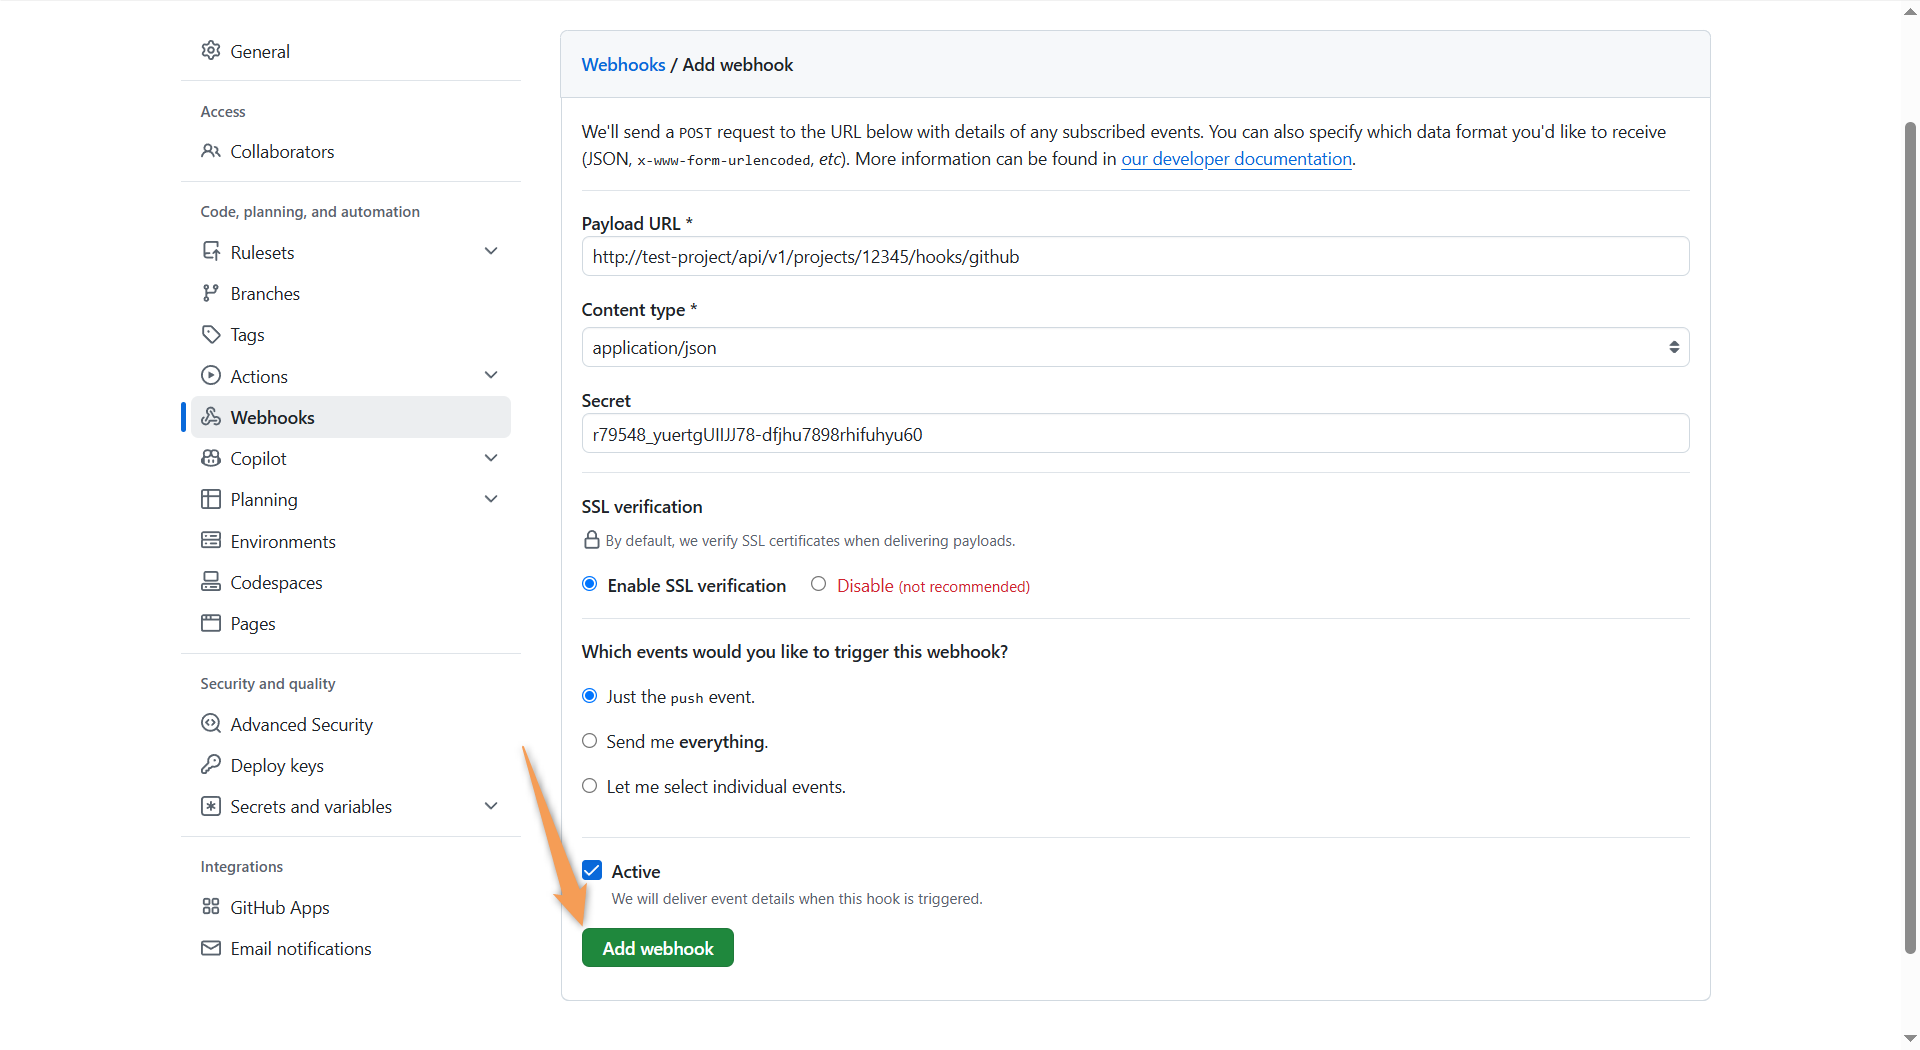
Task: Select Enable SSL verification radio button
Action: [590, 584]
